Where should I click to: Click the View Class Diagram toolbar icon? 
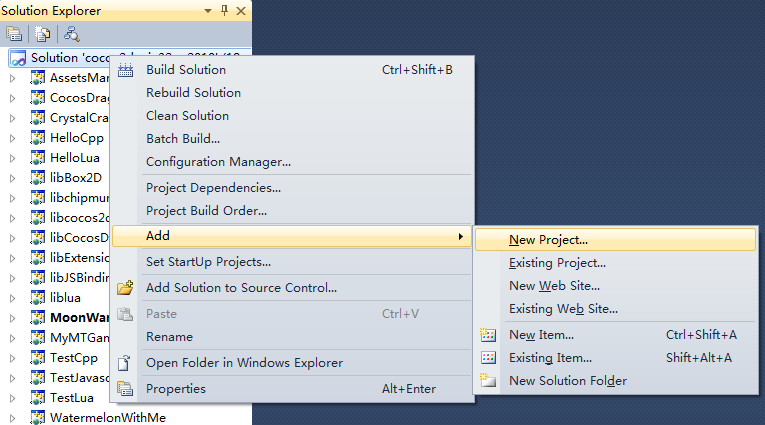pos(72,34)
